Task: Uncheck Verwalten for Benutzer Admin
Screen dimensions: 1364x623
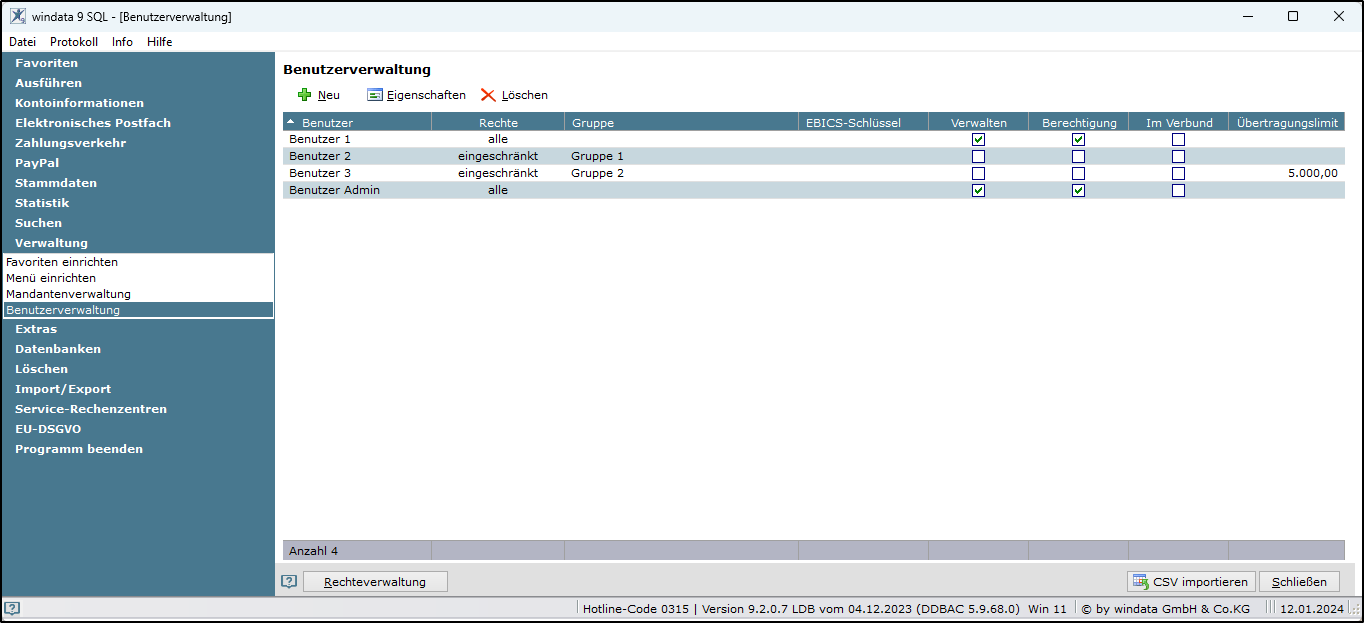Action: pos(978,190)
